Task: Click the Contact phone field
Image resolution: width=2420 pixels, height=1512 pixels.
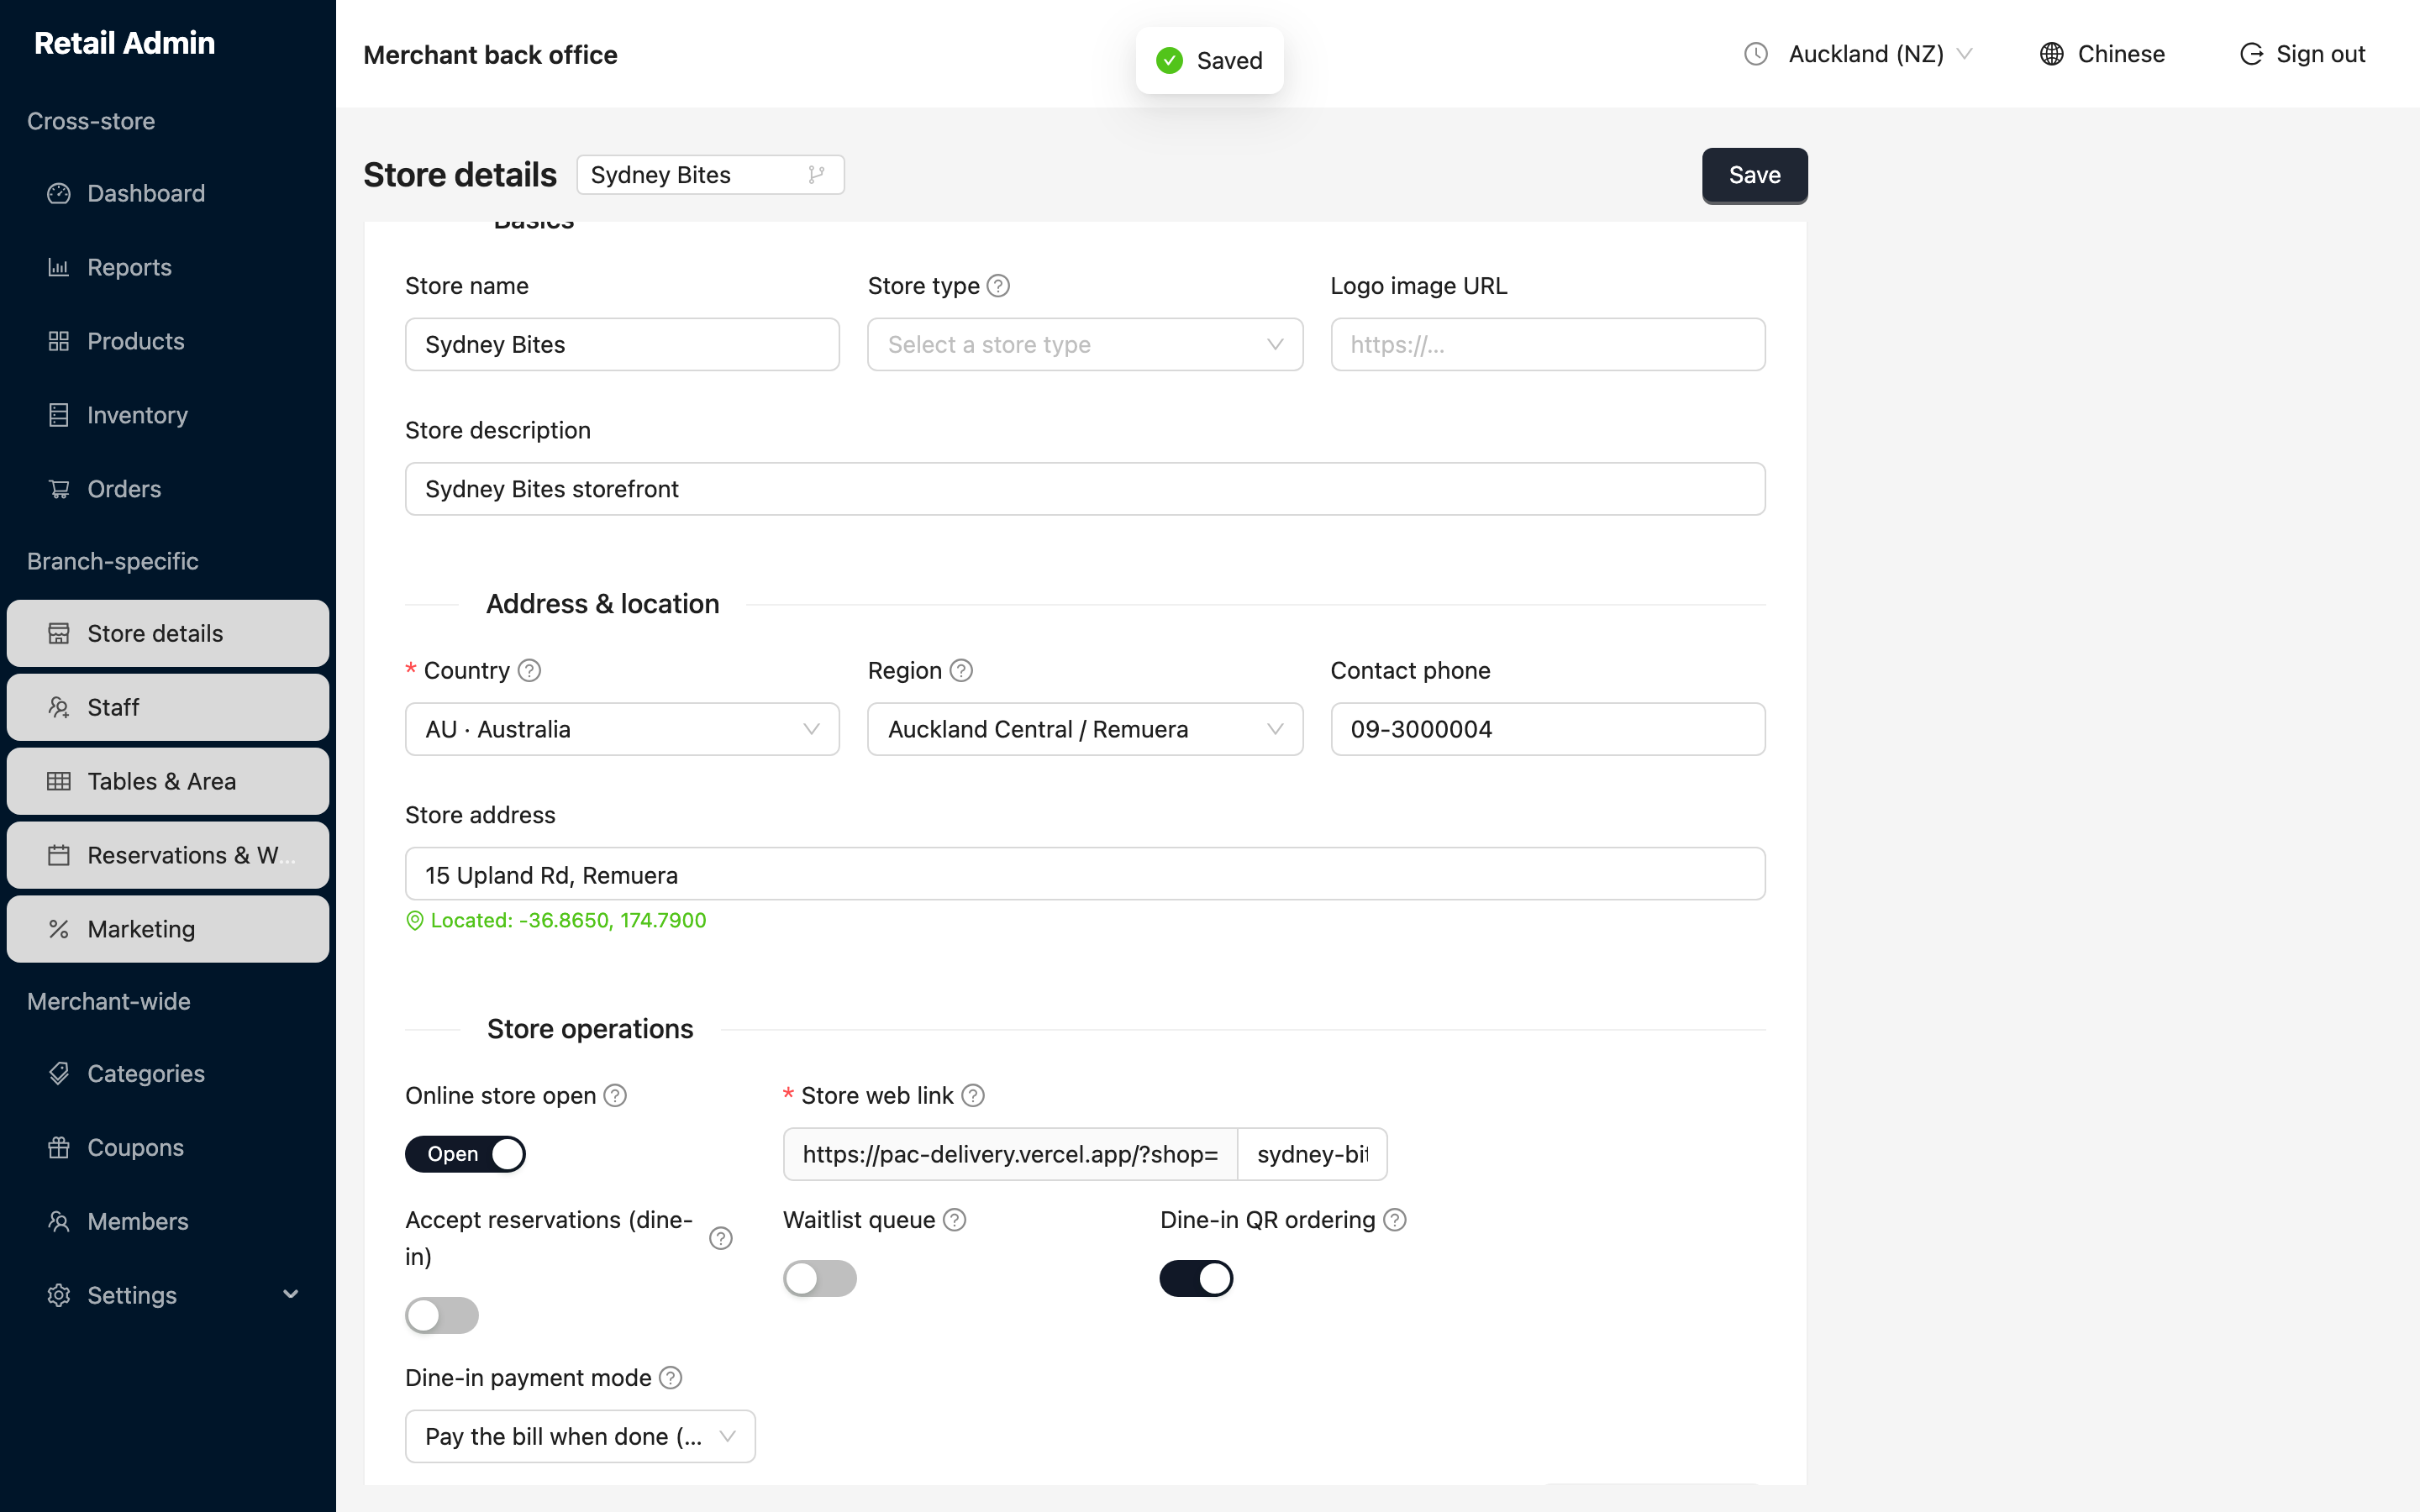Action: [x=1548, y=729]
